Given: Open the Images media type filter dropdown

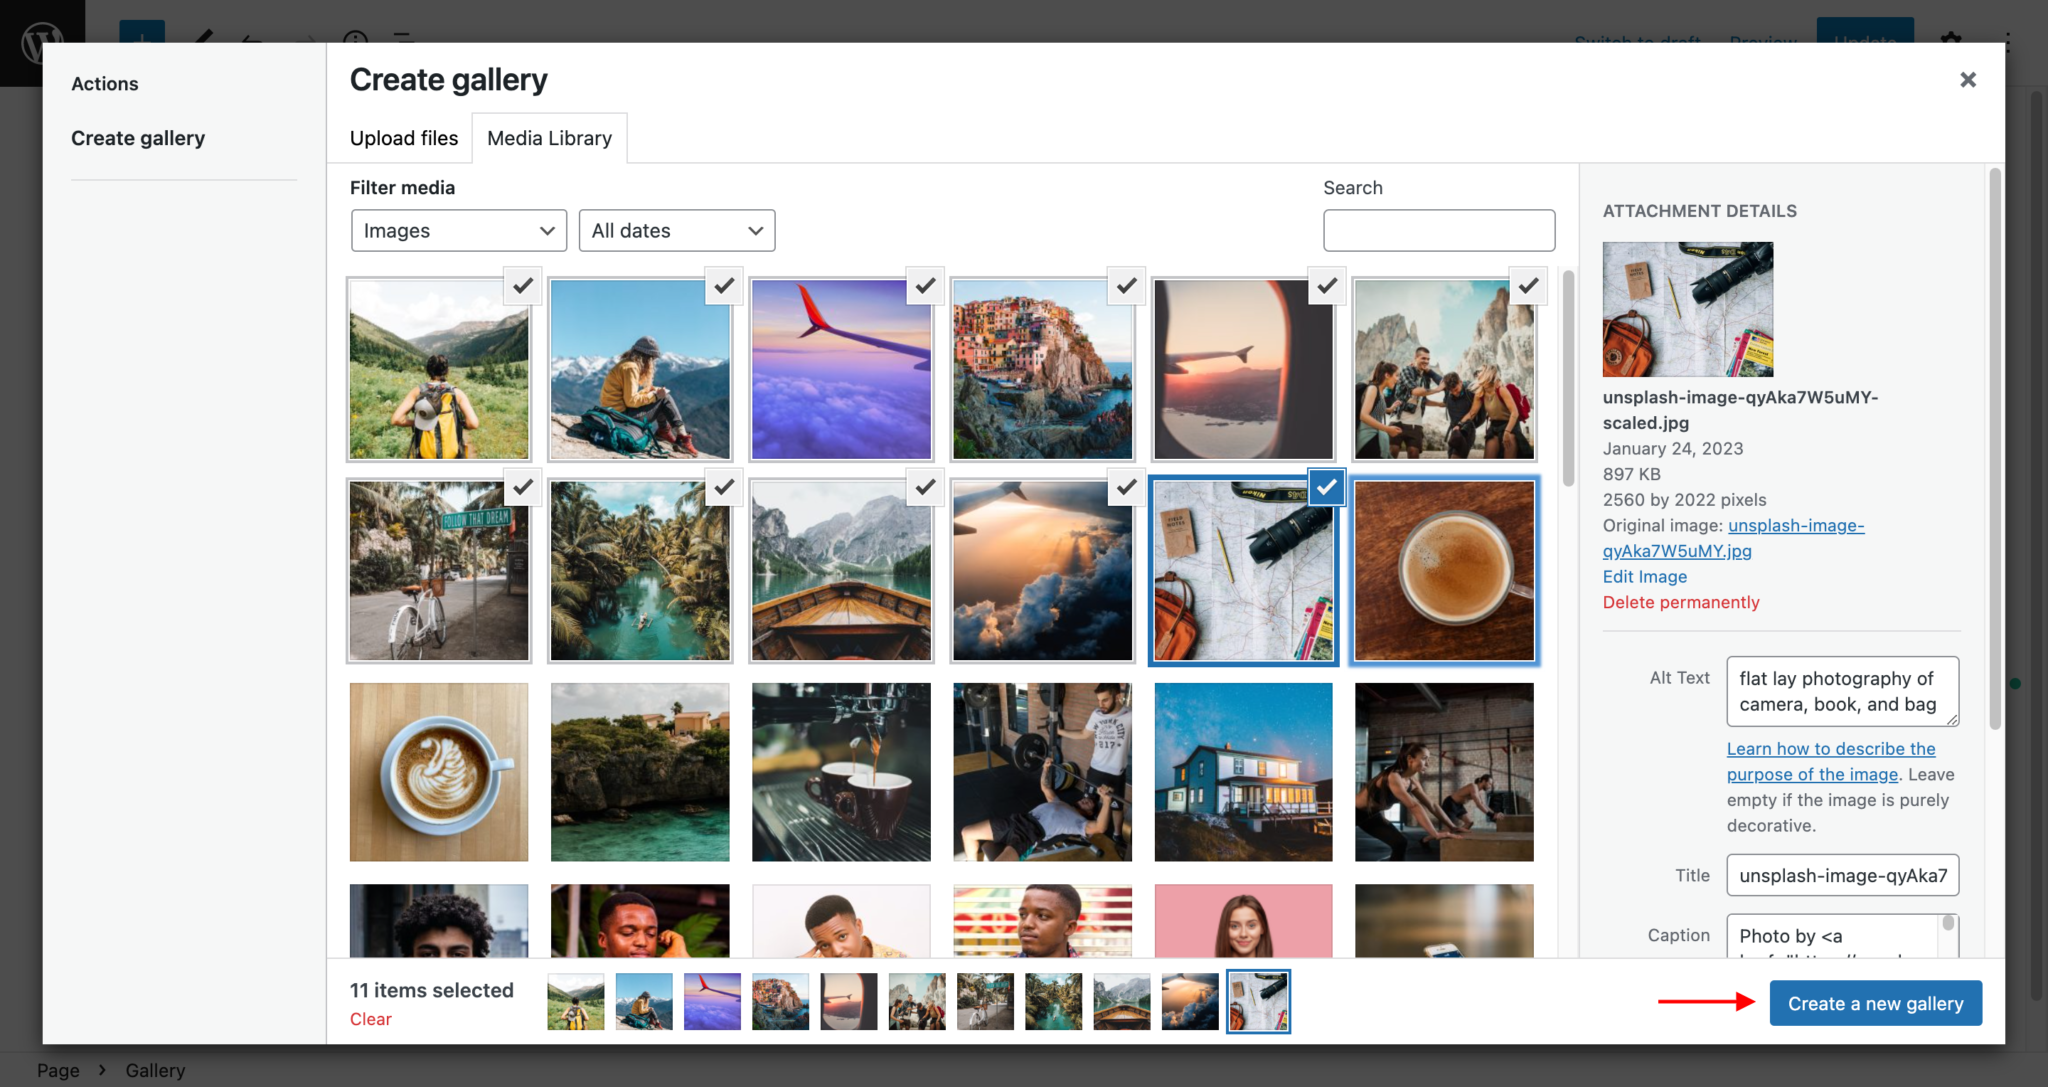Looking at the screenshot, I should pos(458,230).
